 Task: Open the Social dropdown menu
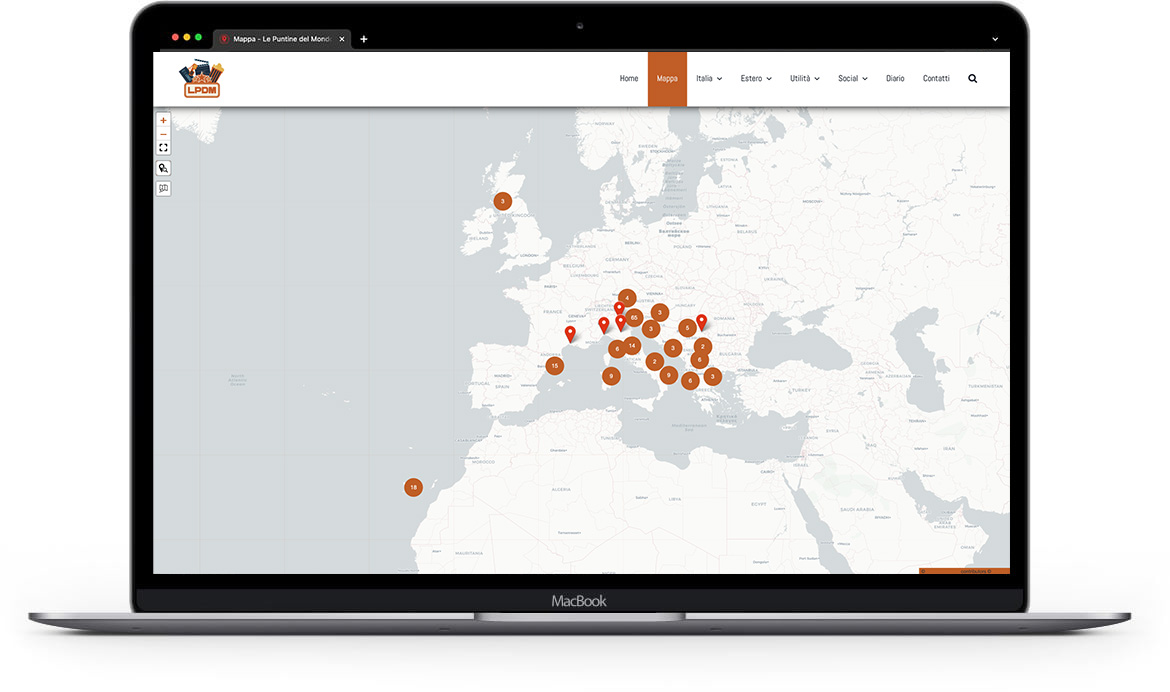(x=852, y=78)
